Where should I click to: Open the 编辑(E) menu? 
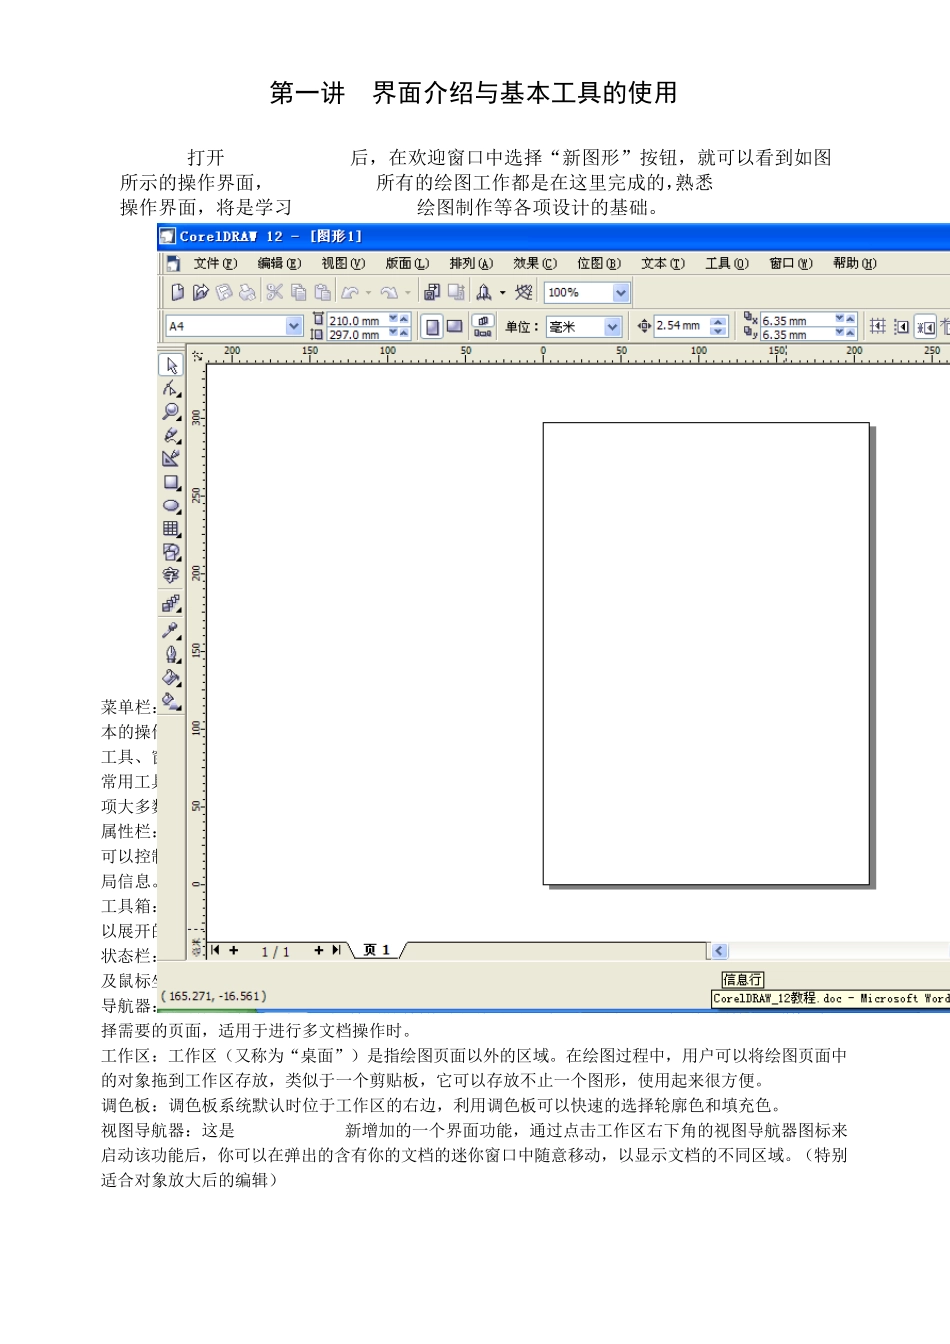click(279, 263)
